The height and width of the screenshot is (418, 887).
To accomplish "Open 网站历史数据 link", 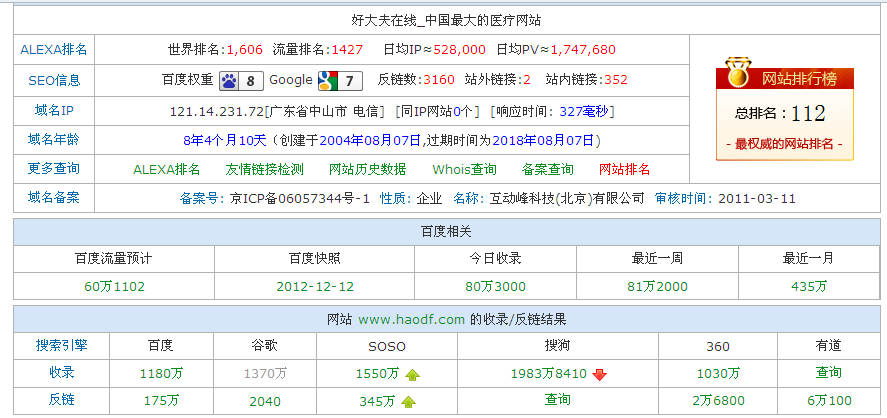I will [x=367, y=170].
